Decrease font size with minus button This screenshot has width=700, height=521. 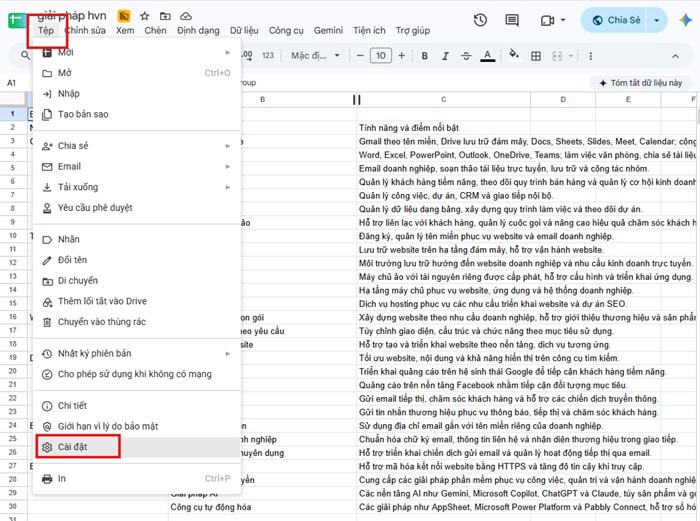tap(360, 56)
